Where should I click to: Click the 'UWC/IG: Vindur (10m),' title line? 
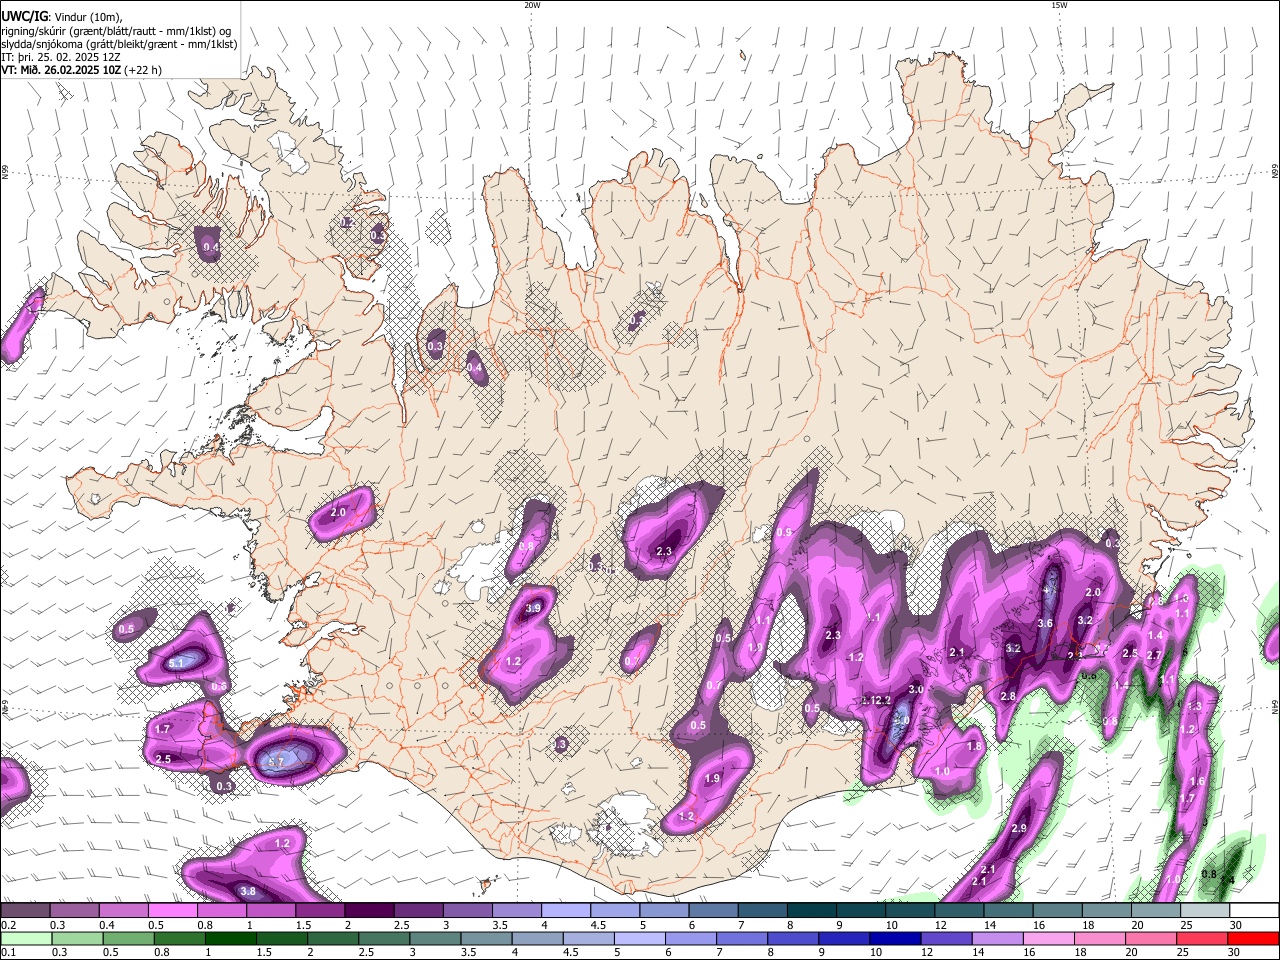pos(61,16)
